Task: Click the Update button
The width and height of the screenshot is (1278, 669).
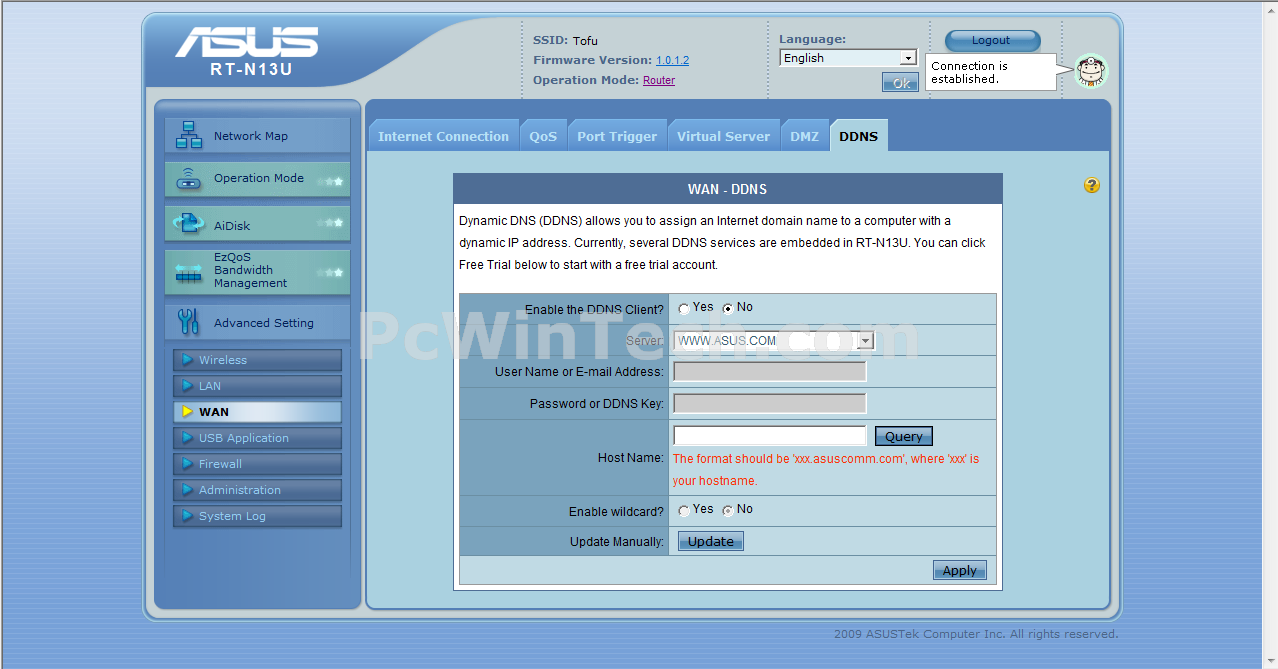Action: click(x=711, y=542)
